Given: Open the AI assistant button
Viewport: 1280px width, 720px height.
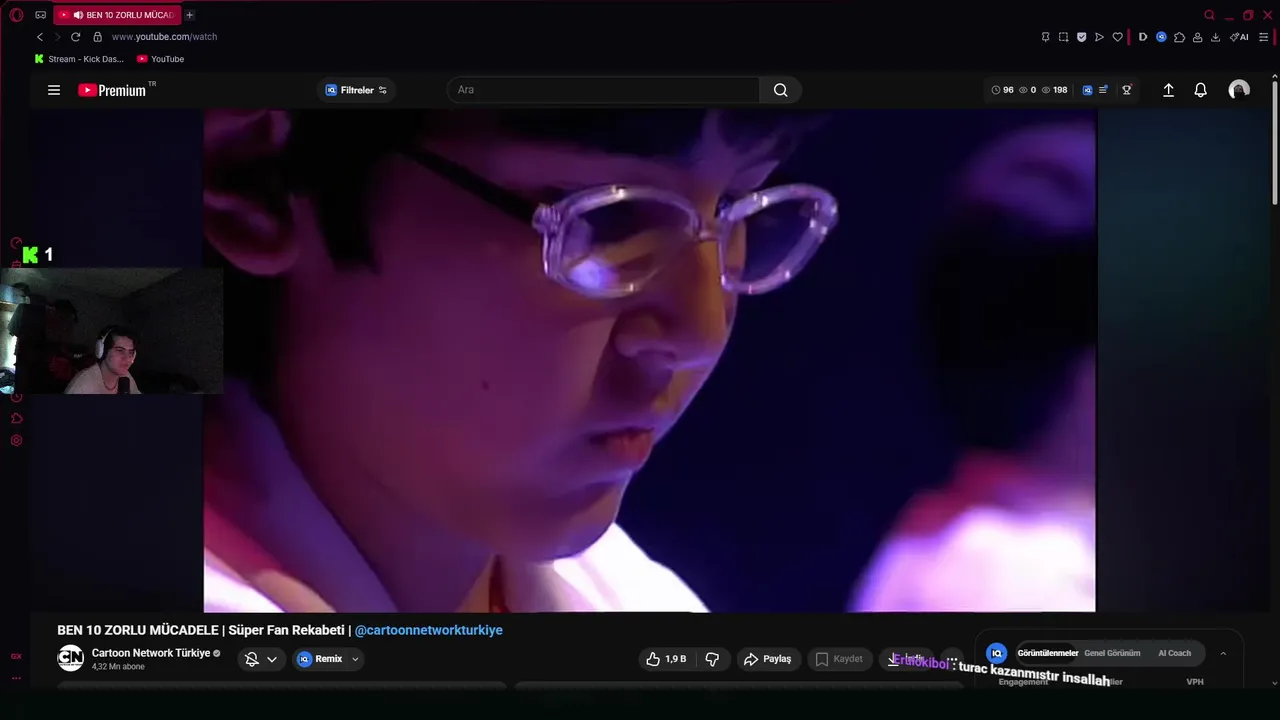Looking at the screenshot, I should click(1239, 37).
